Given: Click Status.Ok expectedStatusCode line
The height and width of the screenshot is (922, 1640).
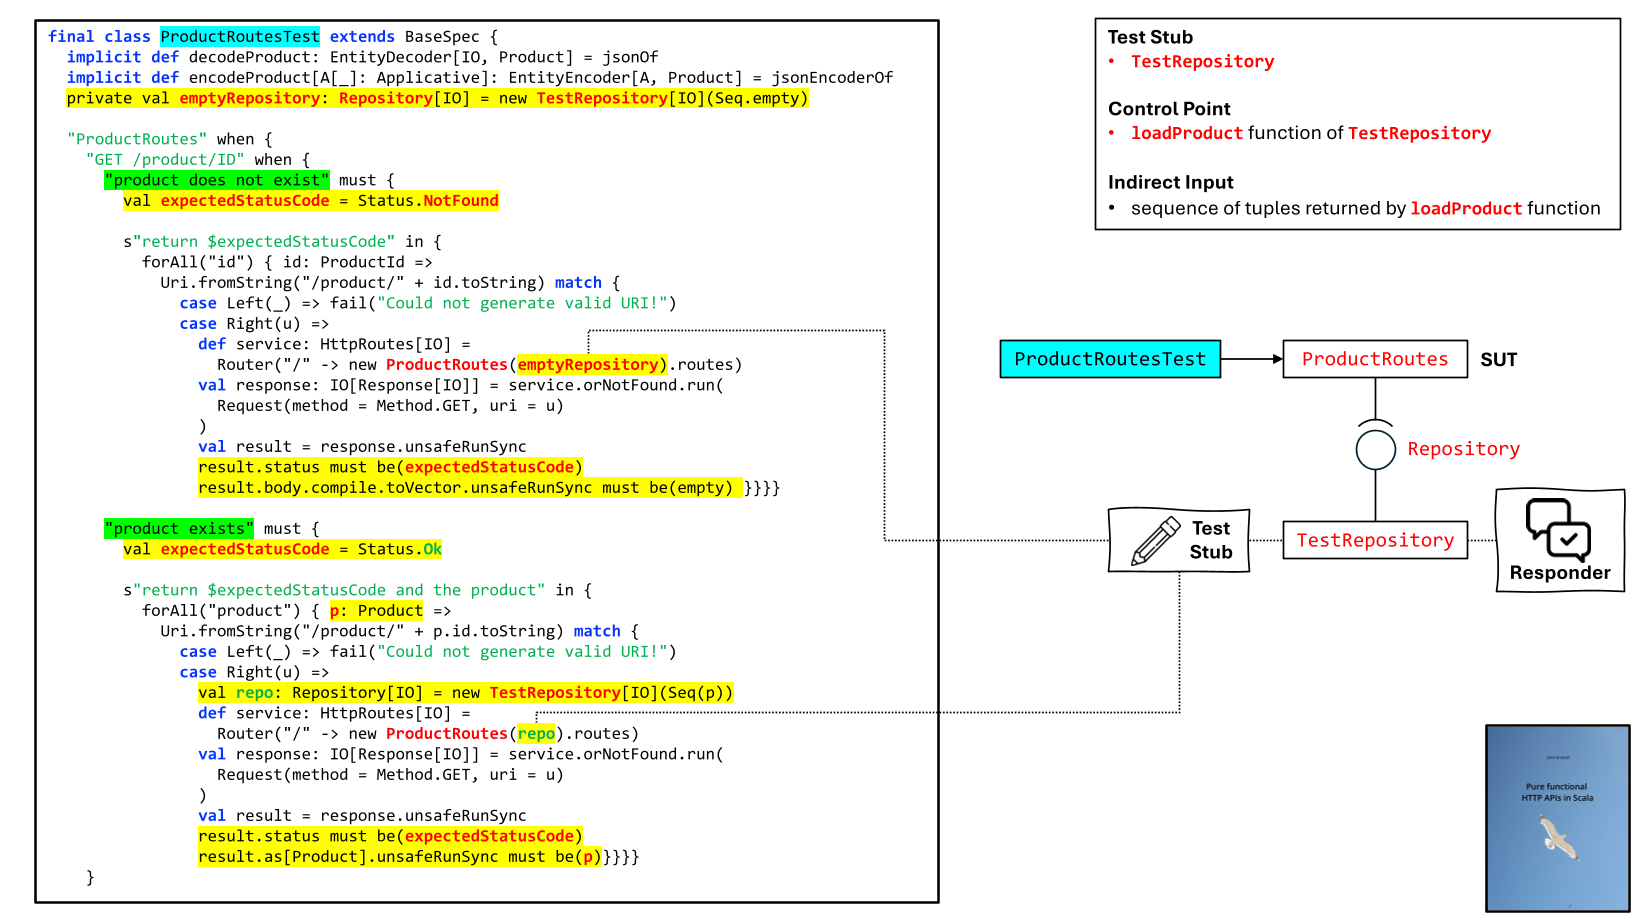Looking at the screenshot, I should pyautogui.click(x=283, y=549).
